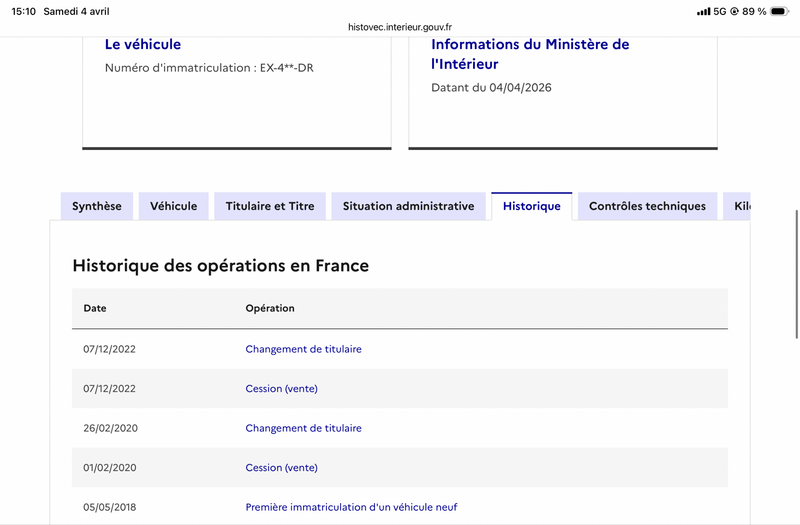The width and height of the screenshot is (800, 525).
Task: Click Cession (vente) from 07/12/2022
Action: coord(281,388)
